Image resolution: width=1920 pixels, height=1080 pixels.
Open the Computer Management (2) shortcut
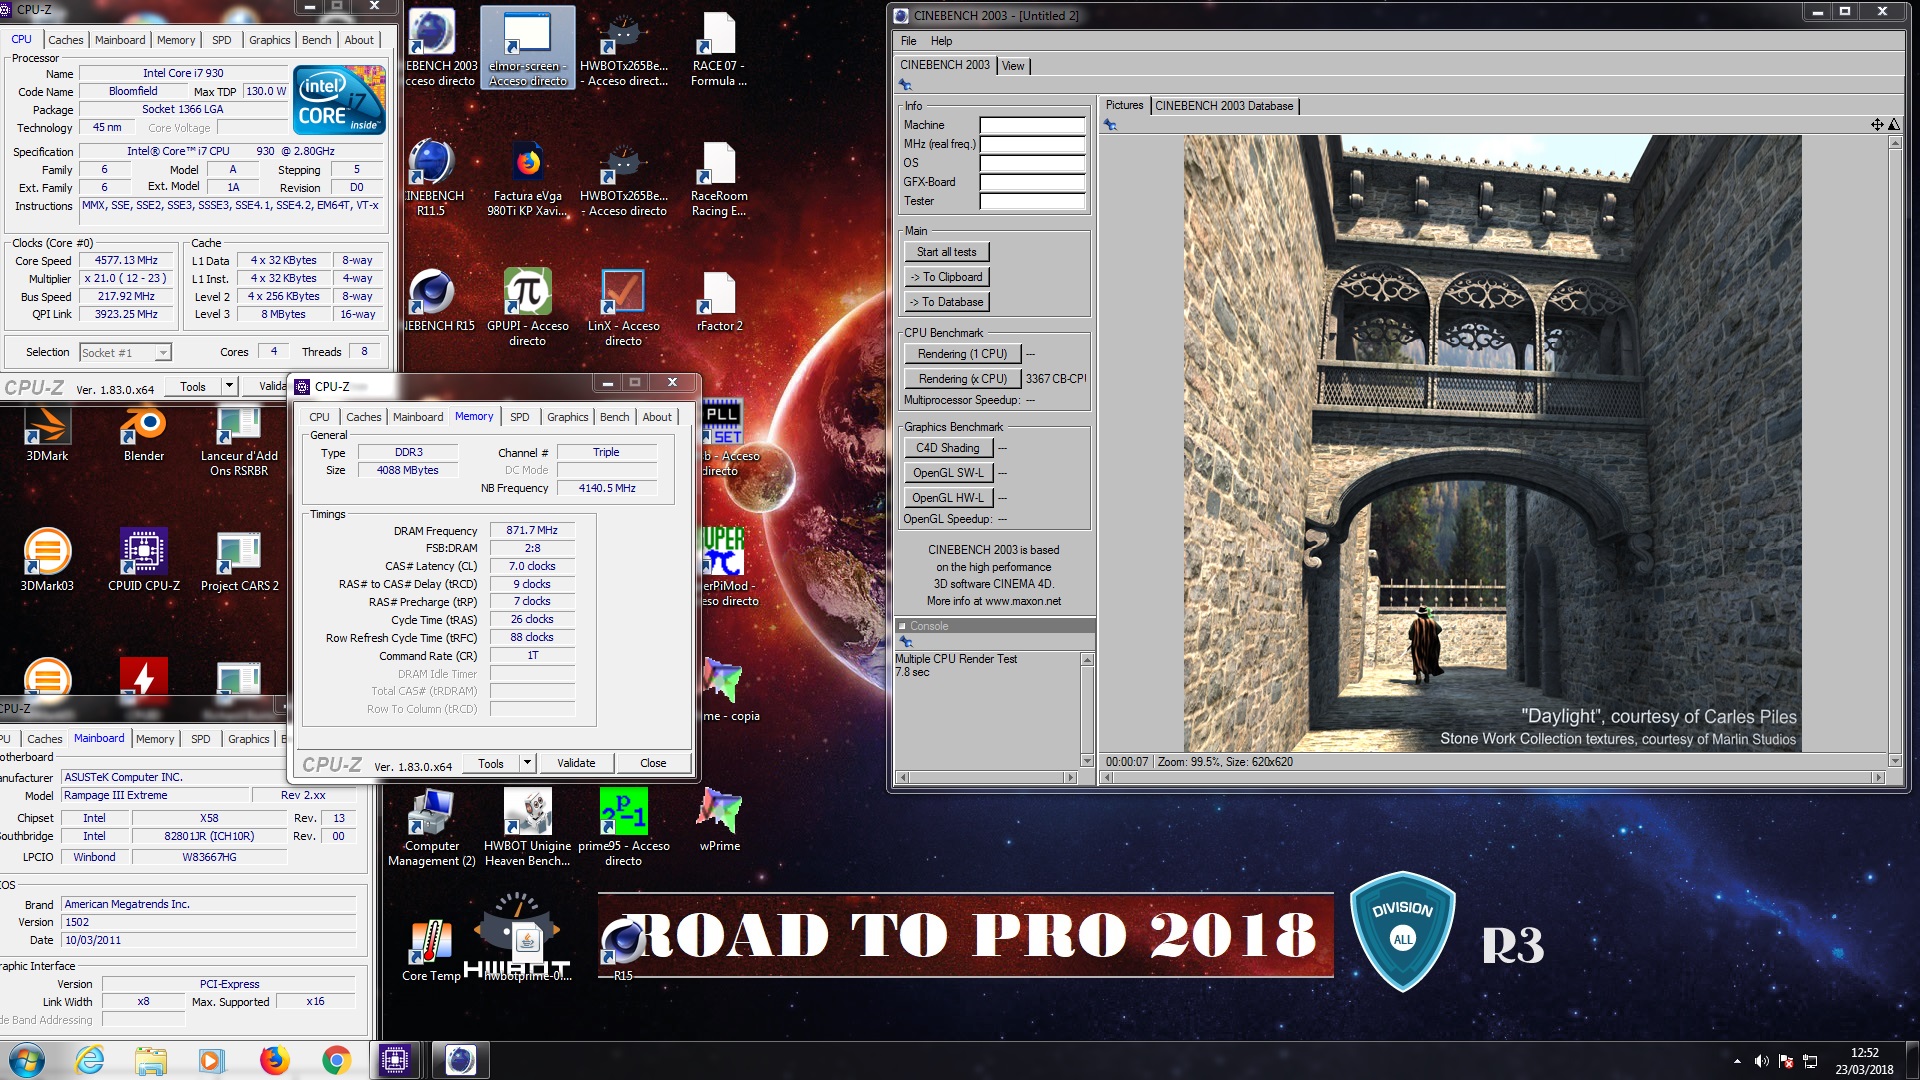point(432,827)
